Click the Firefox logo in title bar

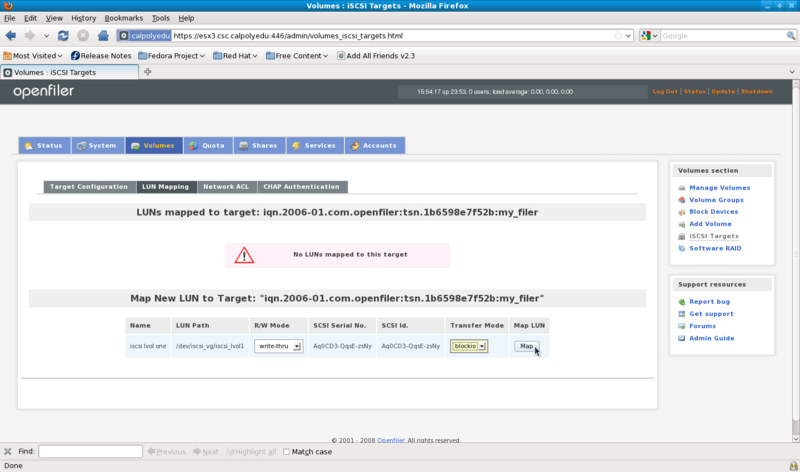click(8, 6)
